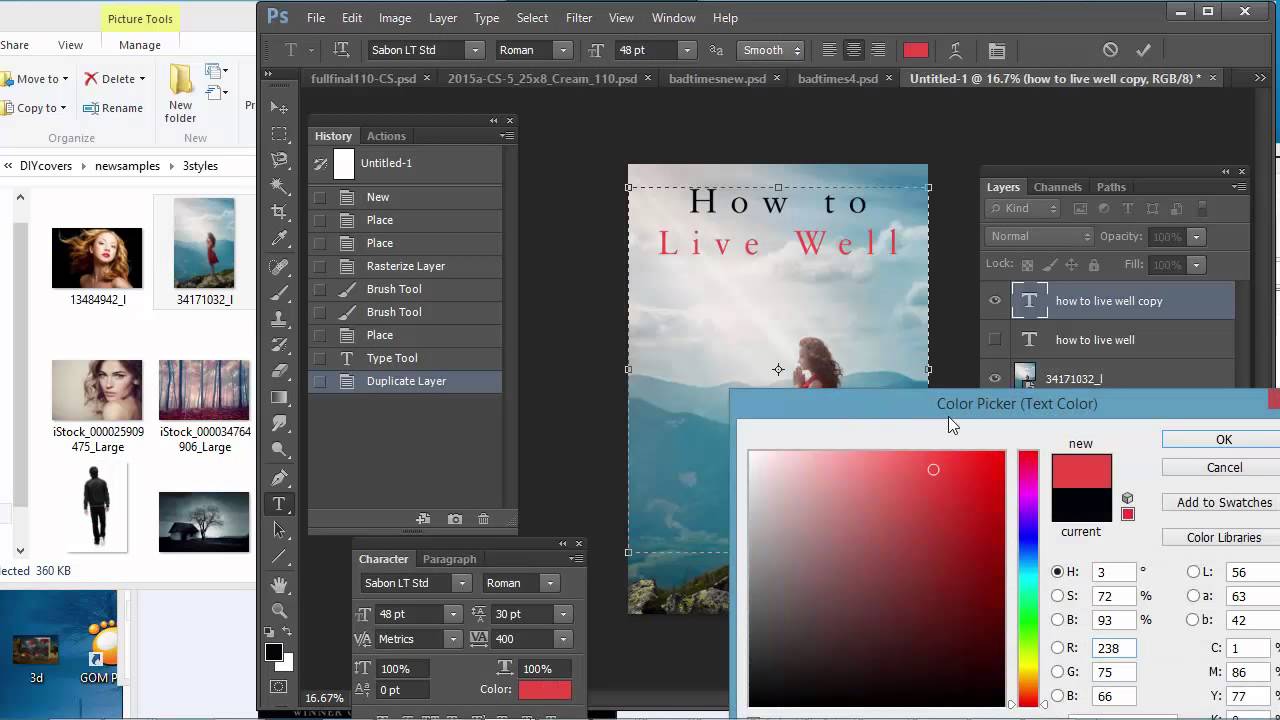Hide the 'how to live well copy' layer
This screenshot has height=720, width=1280.
click(994, 301)
